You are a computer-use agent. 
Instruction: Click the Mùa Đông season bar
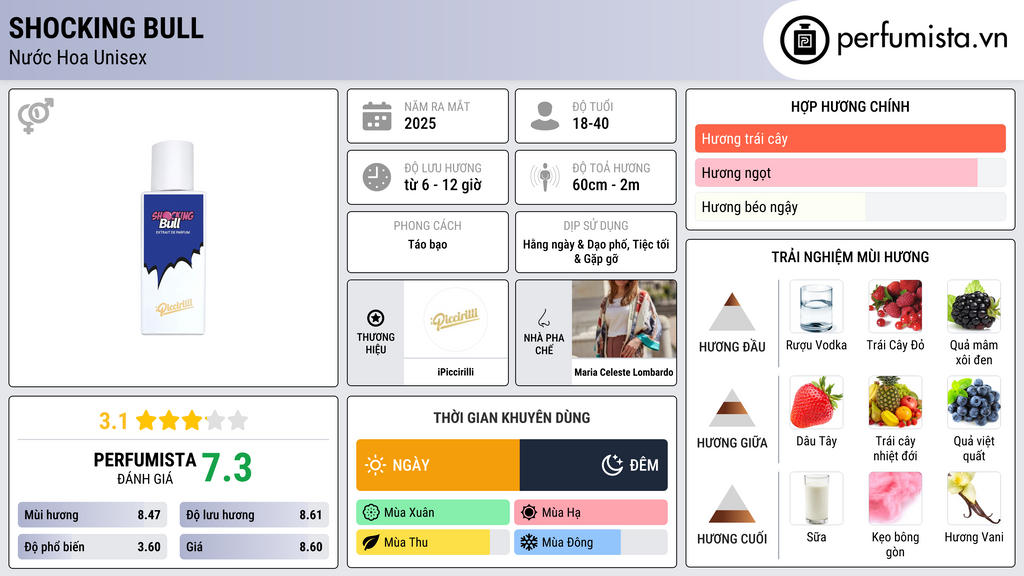pyautogui.click(x=591, y=543)
